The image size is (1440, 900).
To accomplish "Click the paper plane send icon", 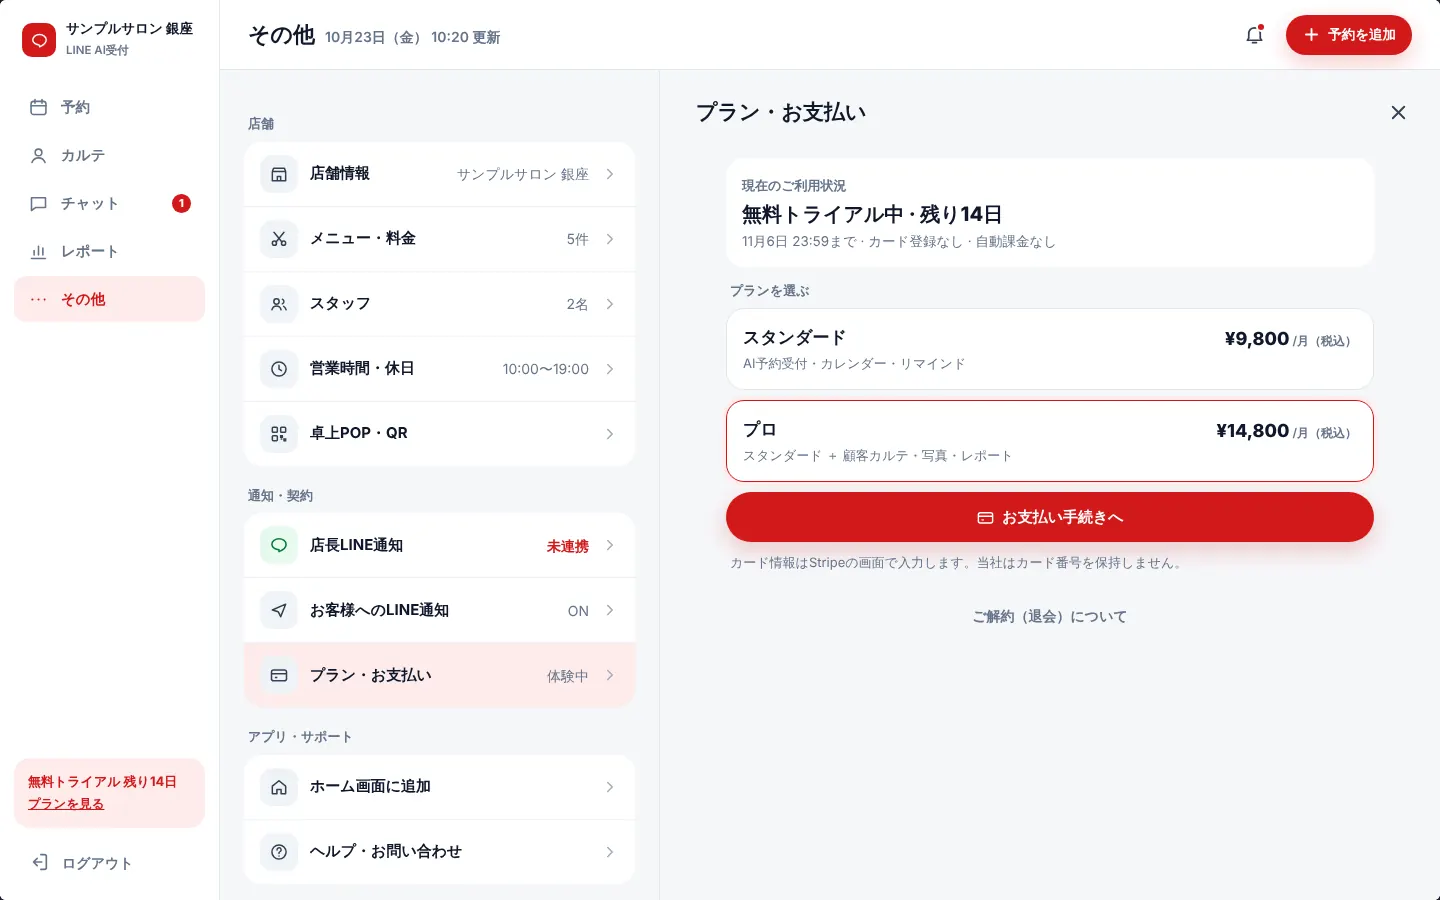I will [x=279, y=611].
